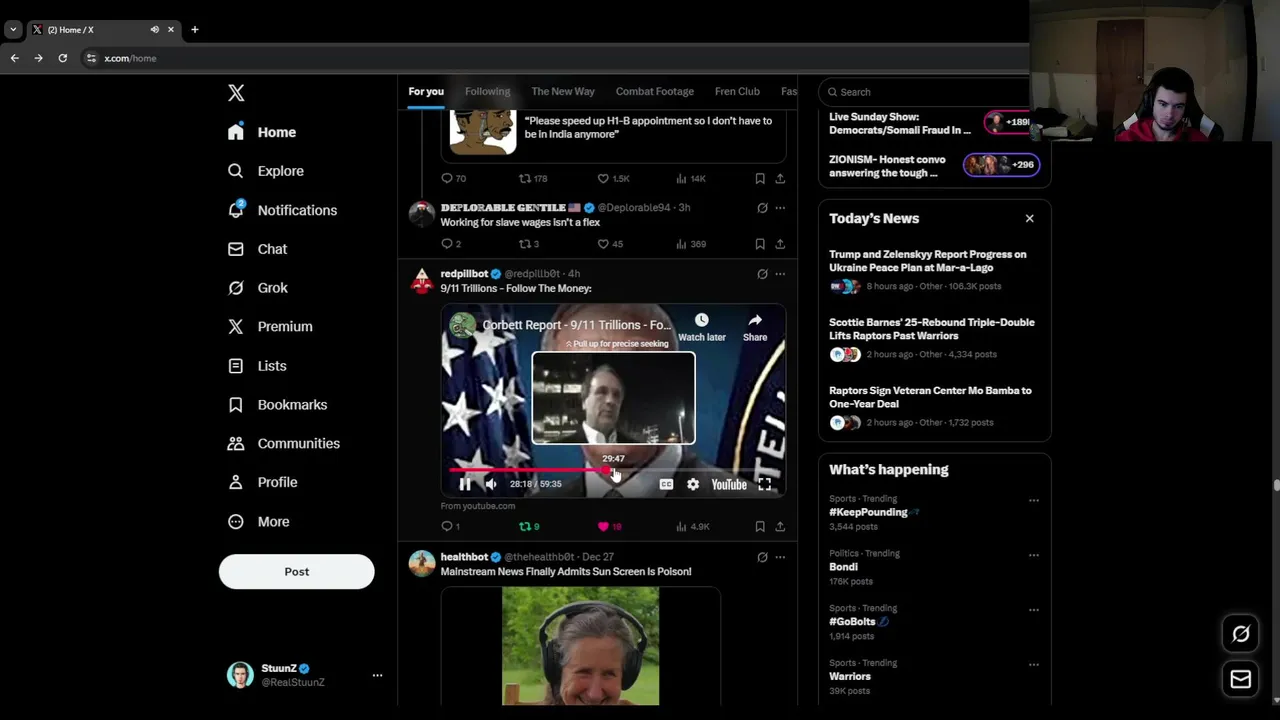Image resolution: width=1280 pixels, height=720 pixels.
Task: Open Lists in the sidebar
Action: coord(257,366)
